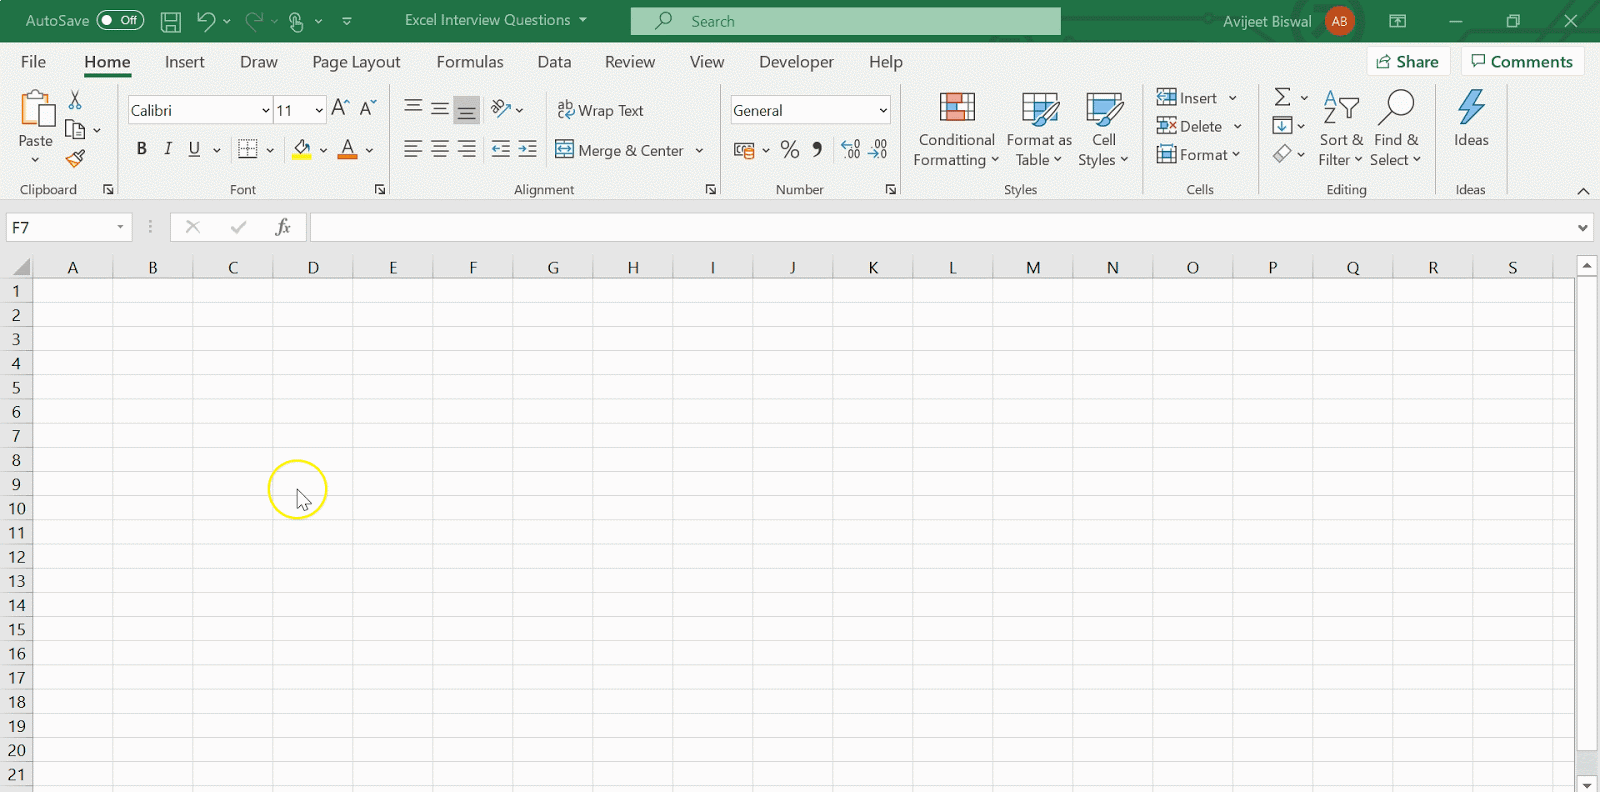Switch to the Page Layout tab

coord(356,62)
